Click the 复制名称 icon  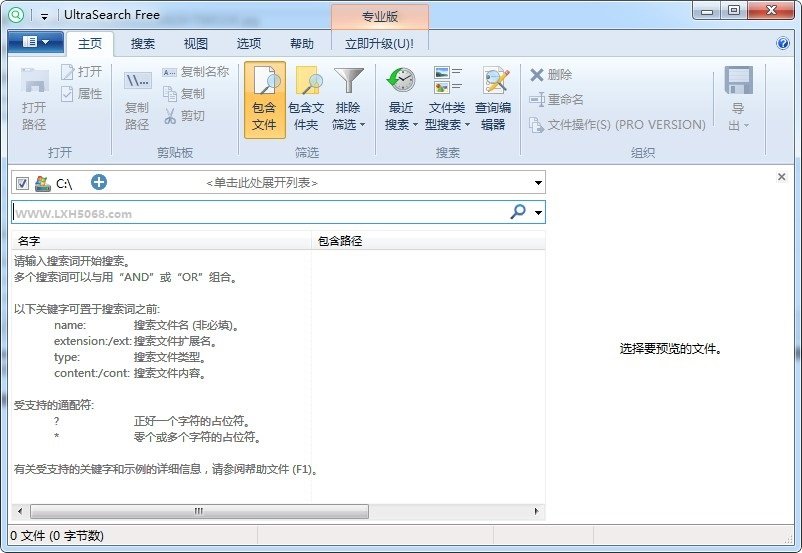coord(169,72)
